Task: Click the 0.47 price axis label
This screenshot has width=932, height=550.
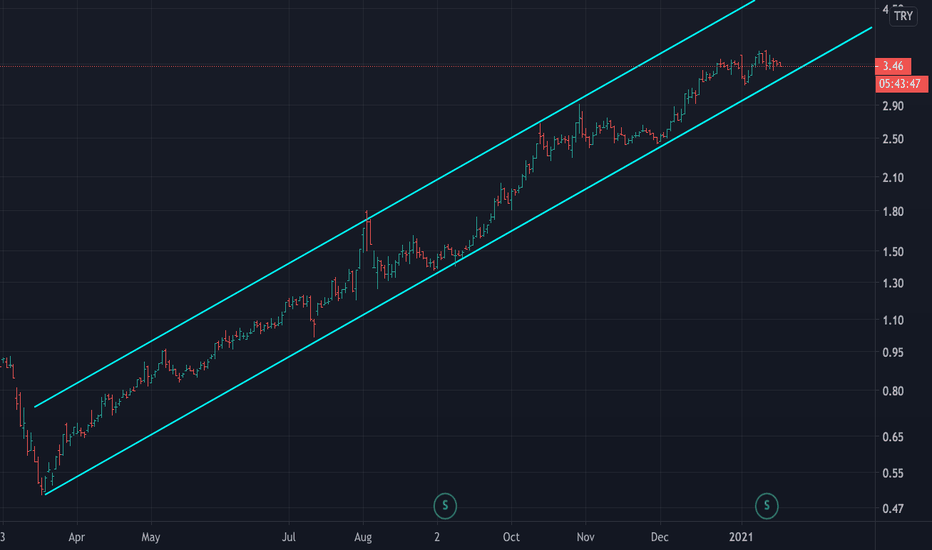Action: 893,508
